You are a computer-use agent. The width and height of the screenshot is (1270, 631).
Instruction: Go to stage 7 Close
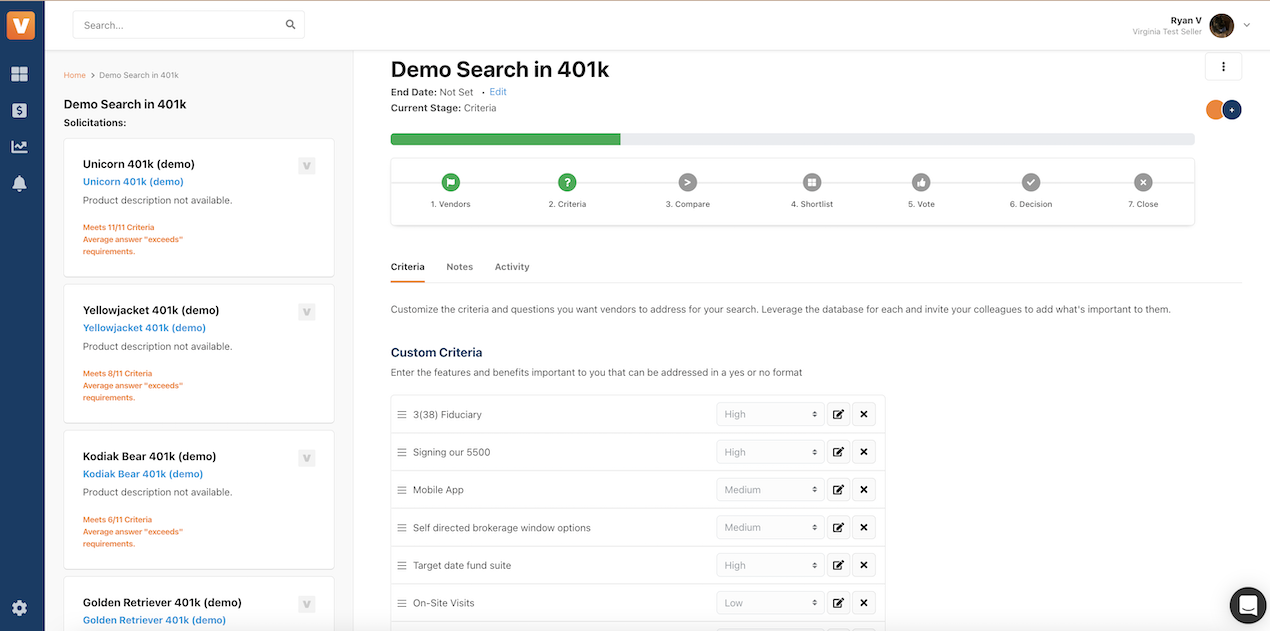coord(1143,182)
